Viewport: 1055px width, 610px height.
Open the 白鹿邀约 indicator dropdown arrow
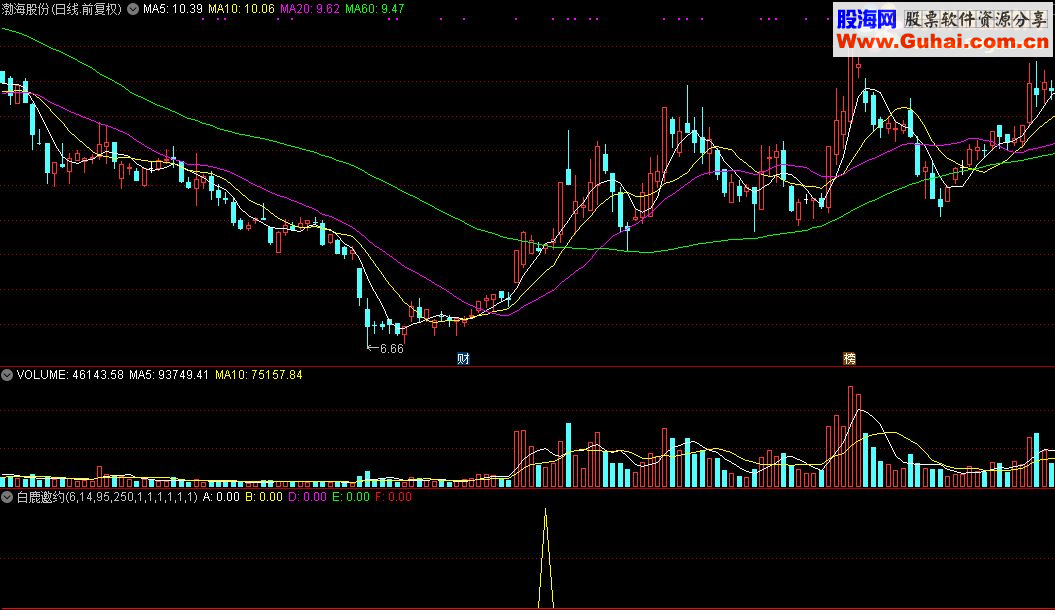7,498
